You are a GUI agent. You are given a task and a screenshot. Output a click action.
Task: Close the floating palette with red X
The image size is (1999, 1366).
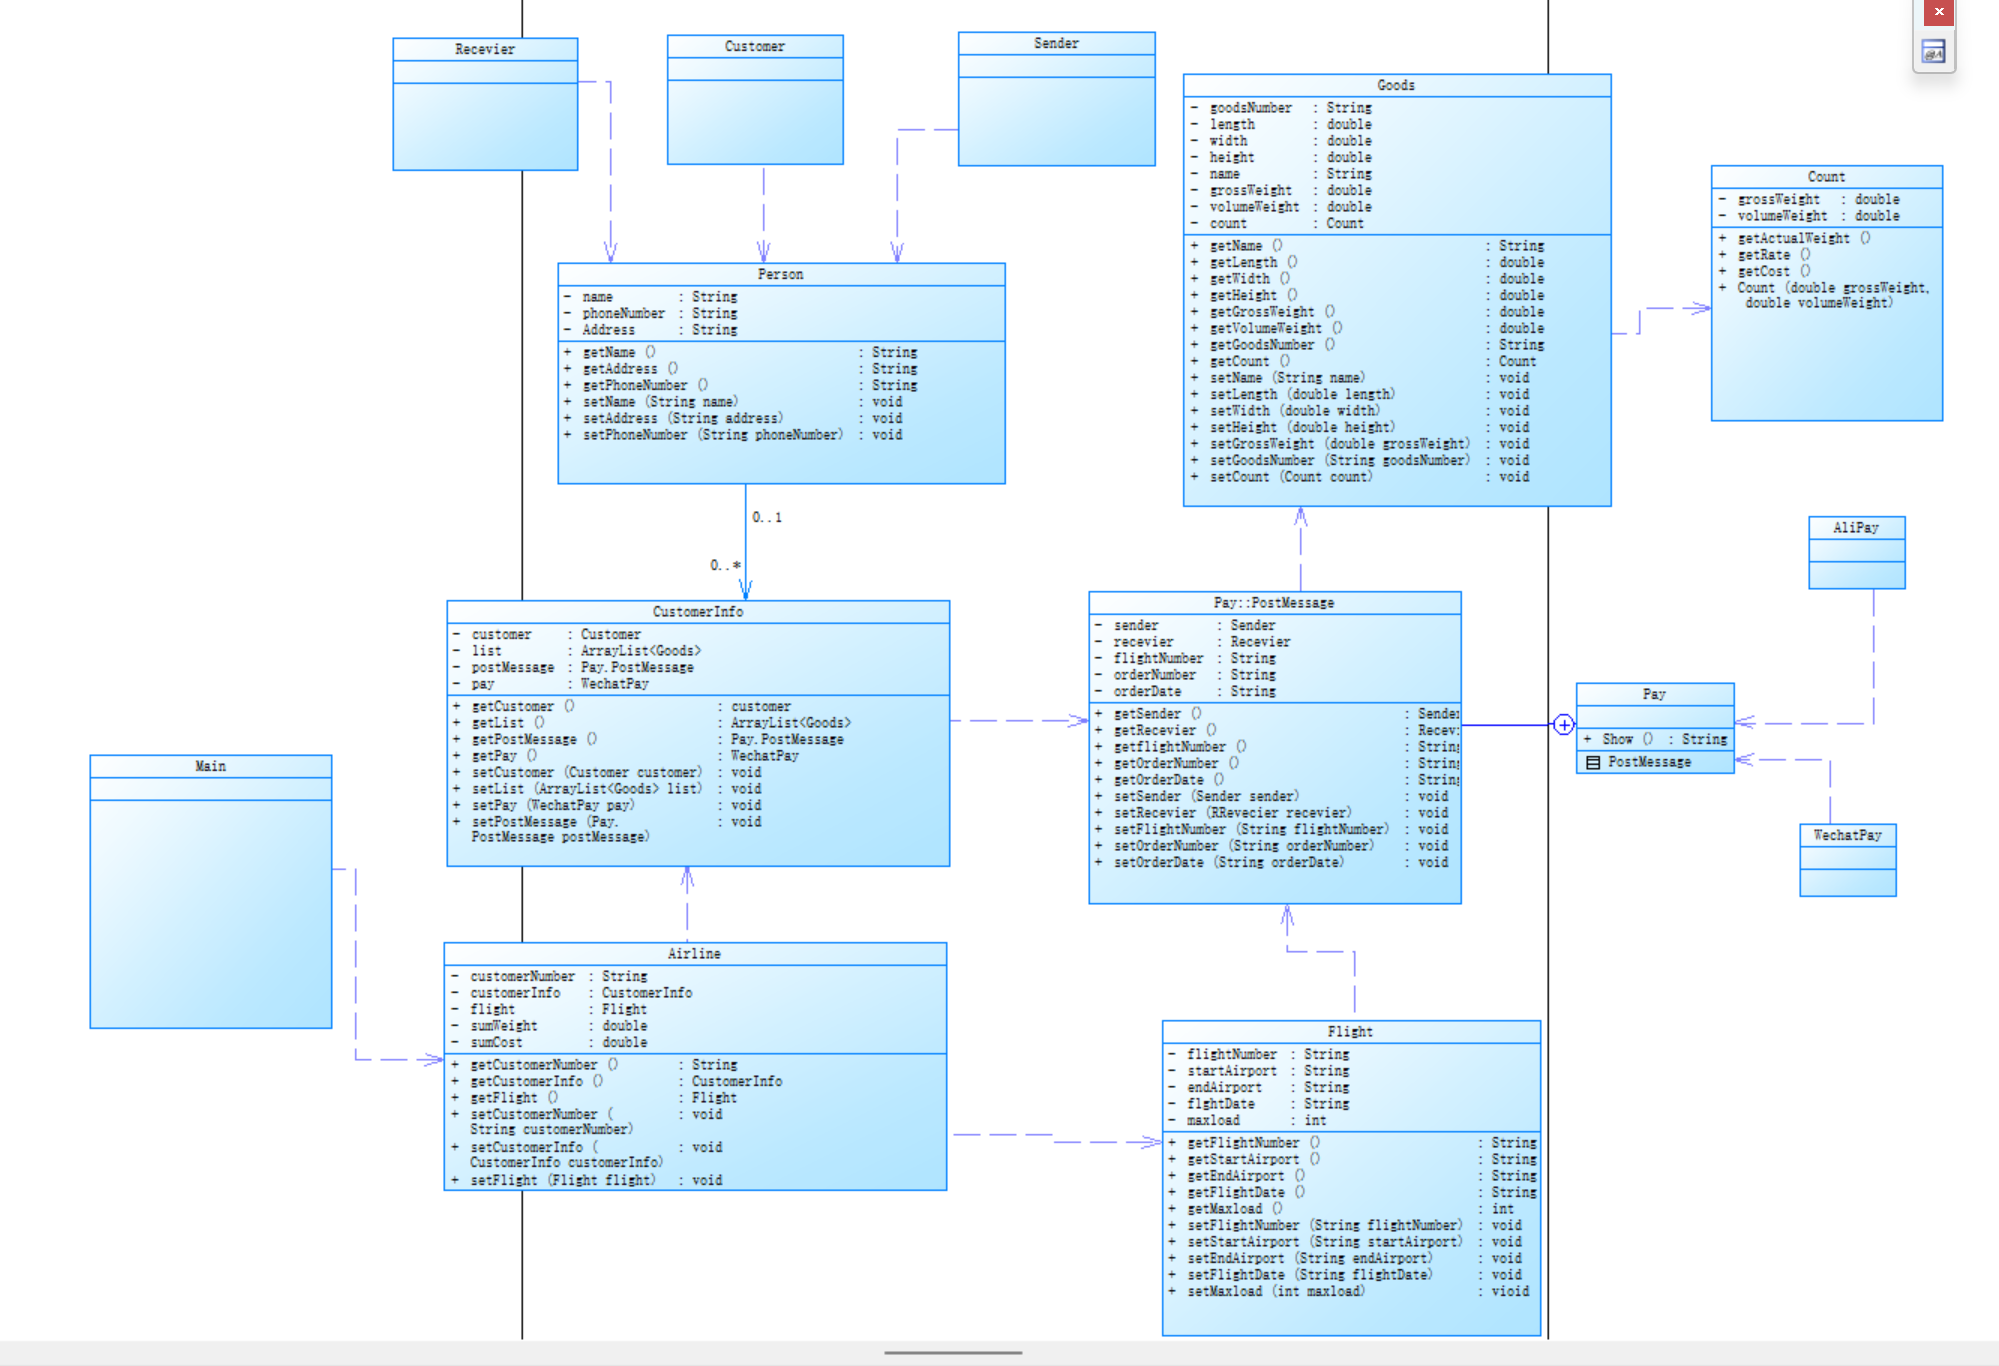click(x=1938, y=12)
